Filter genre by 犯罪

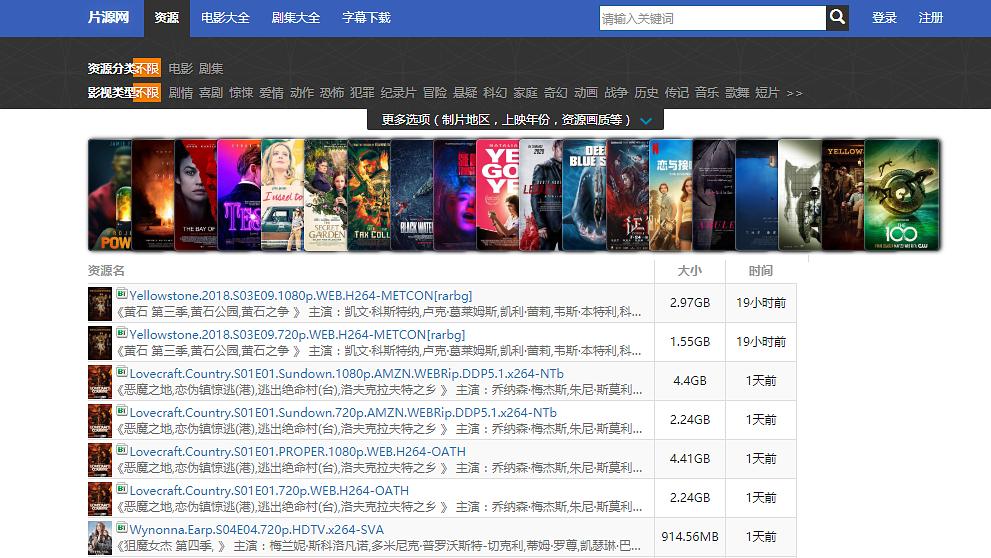tap(362, 93)
